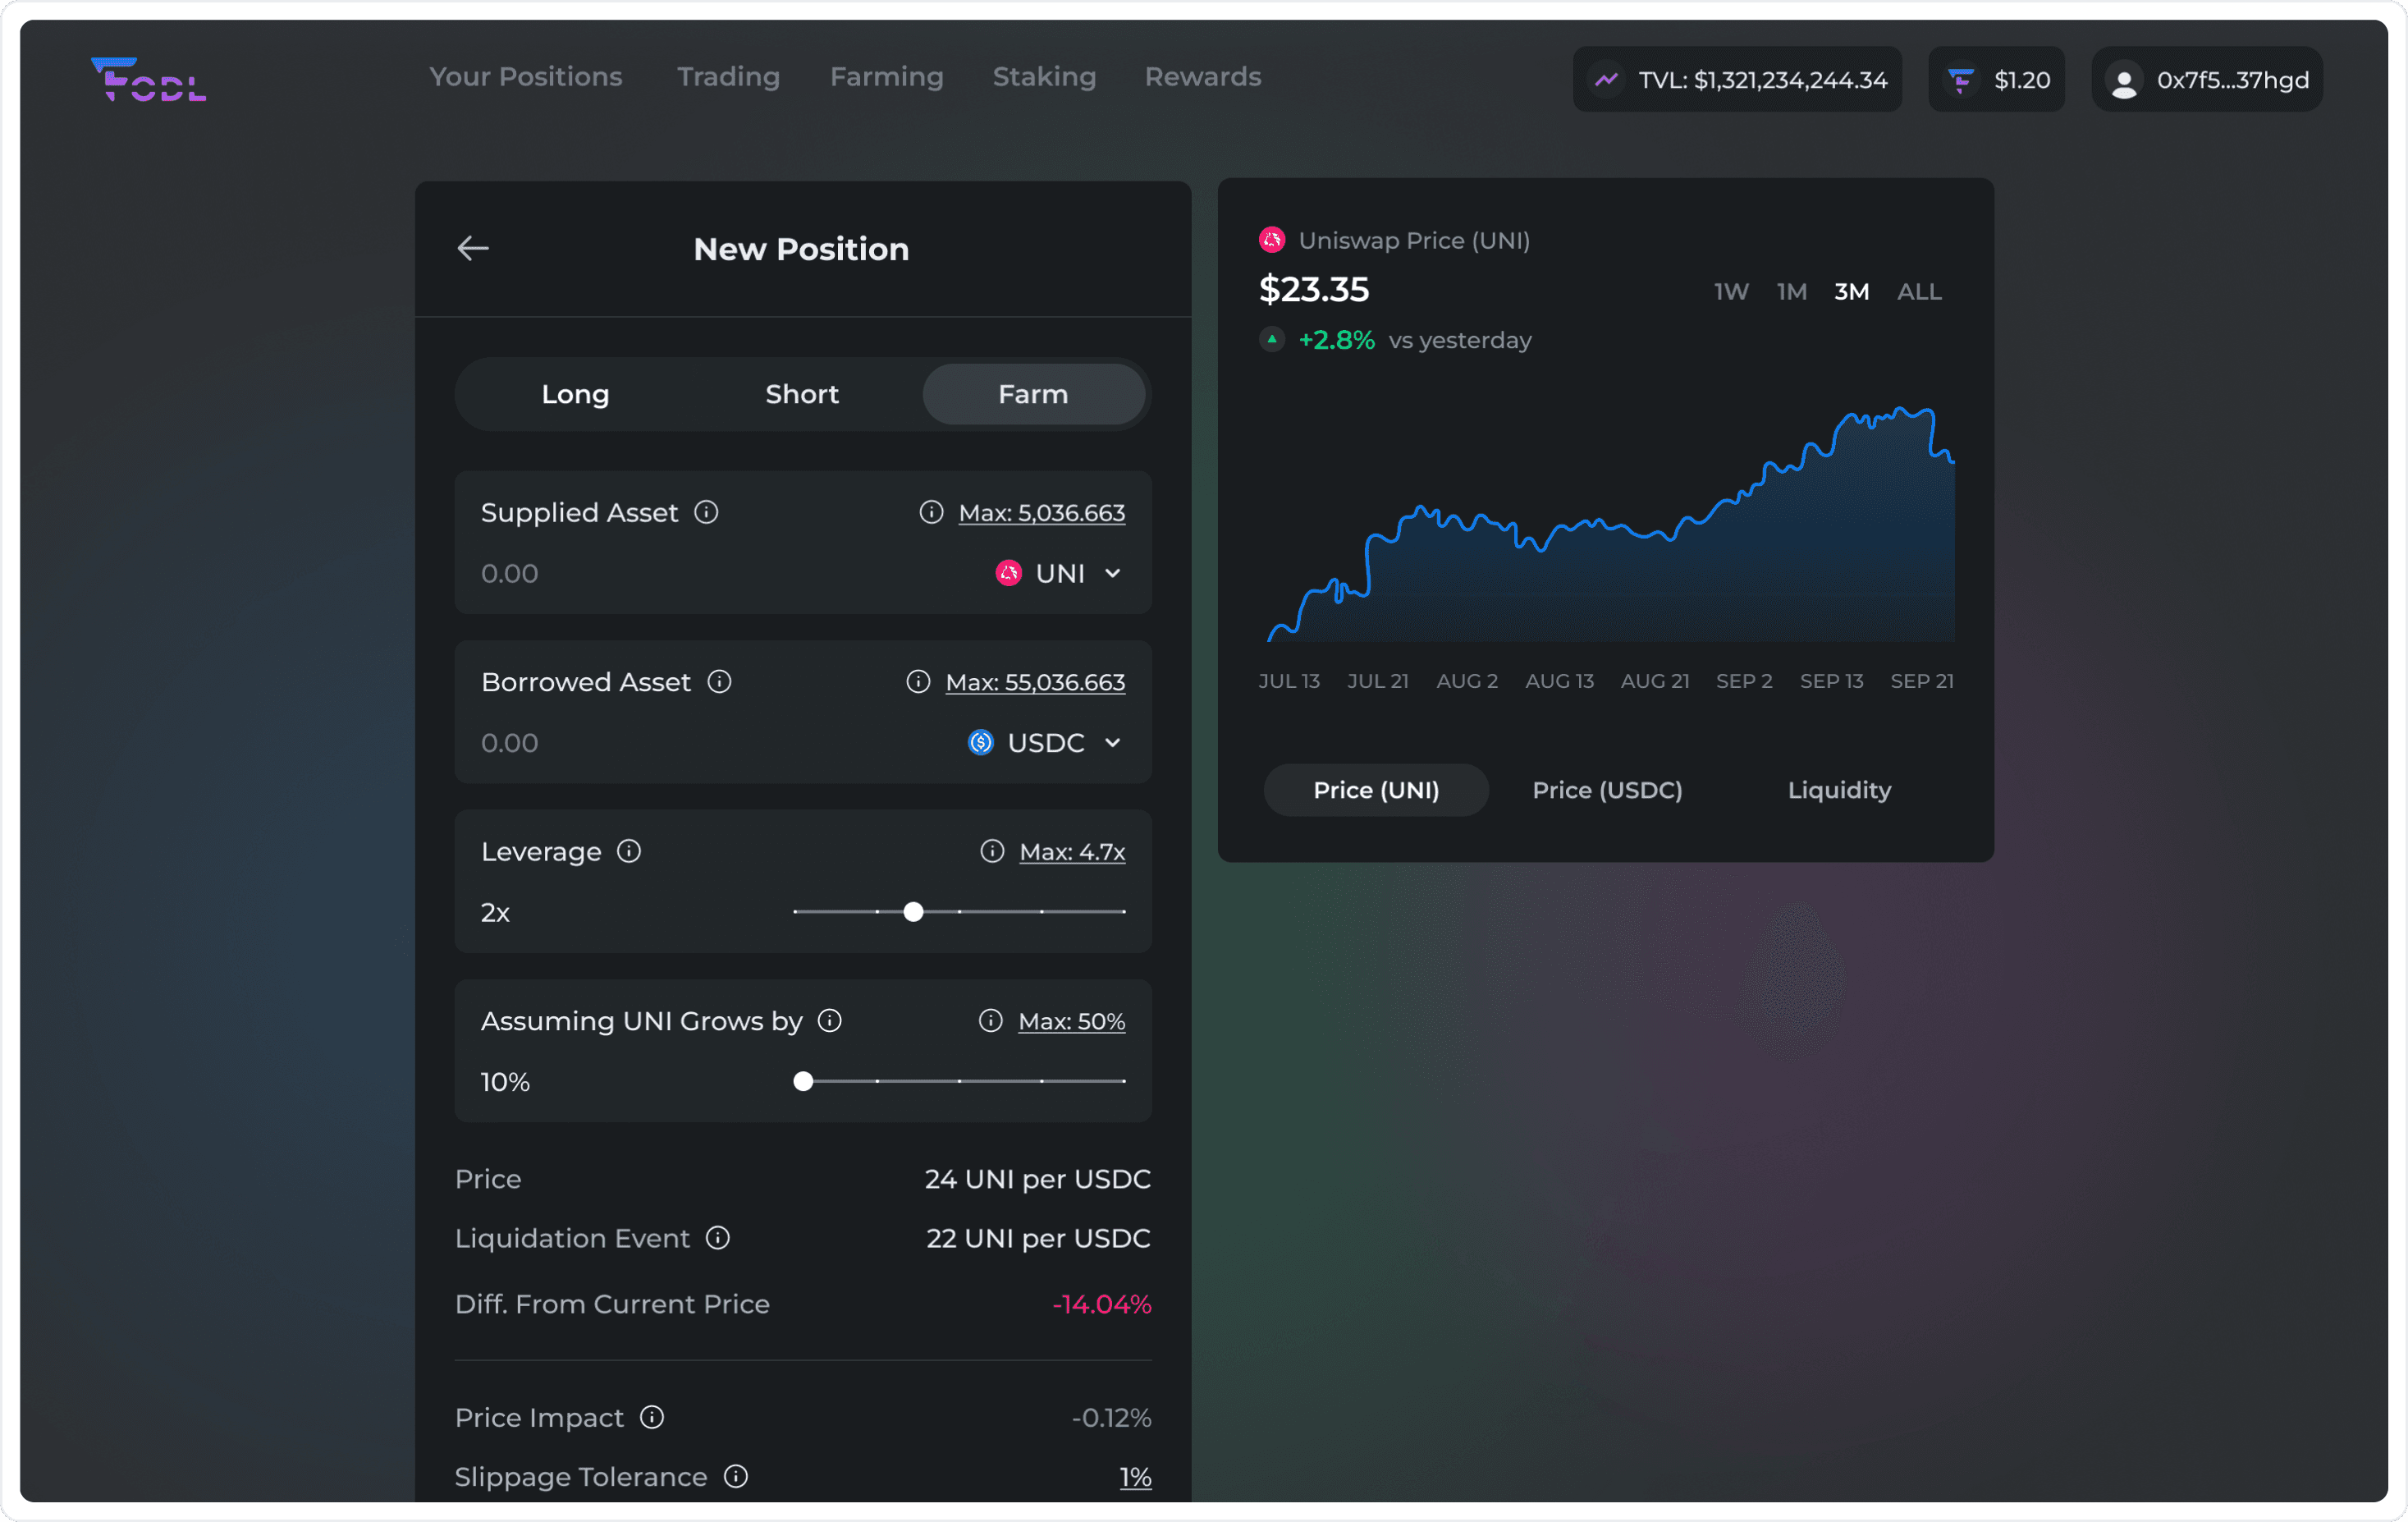Image resolution: width=2408 pixels, height=1522 pixels.
Task: Select the 1M chart time range
Action: (x=1791, y=291)
